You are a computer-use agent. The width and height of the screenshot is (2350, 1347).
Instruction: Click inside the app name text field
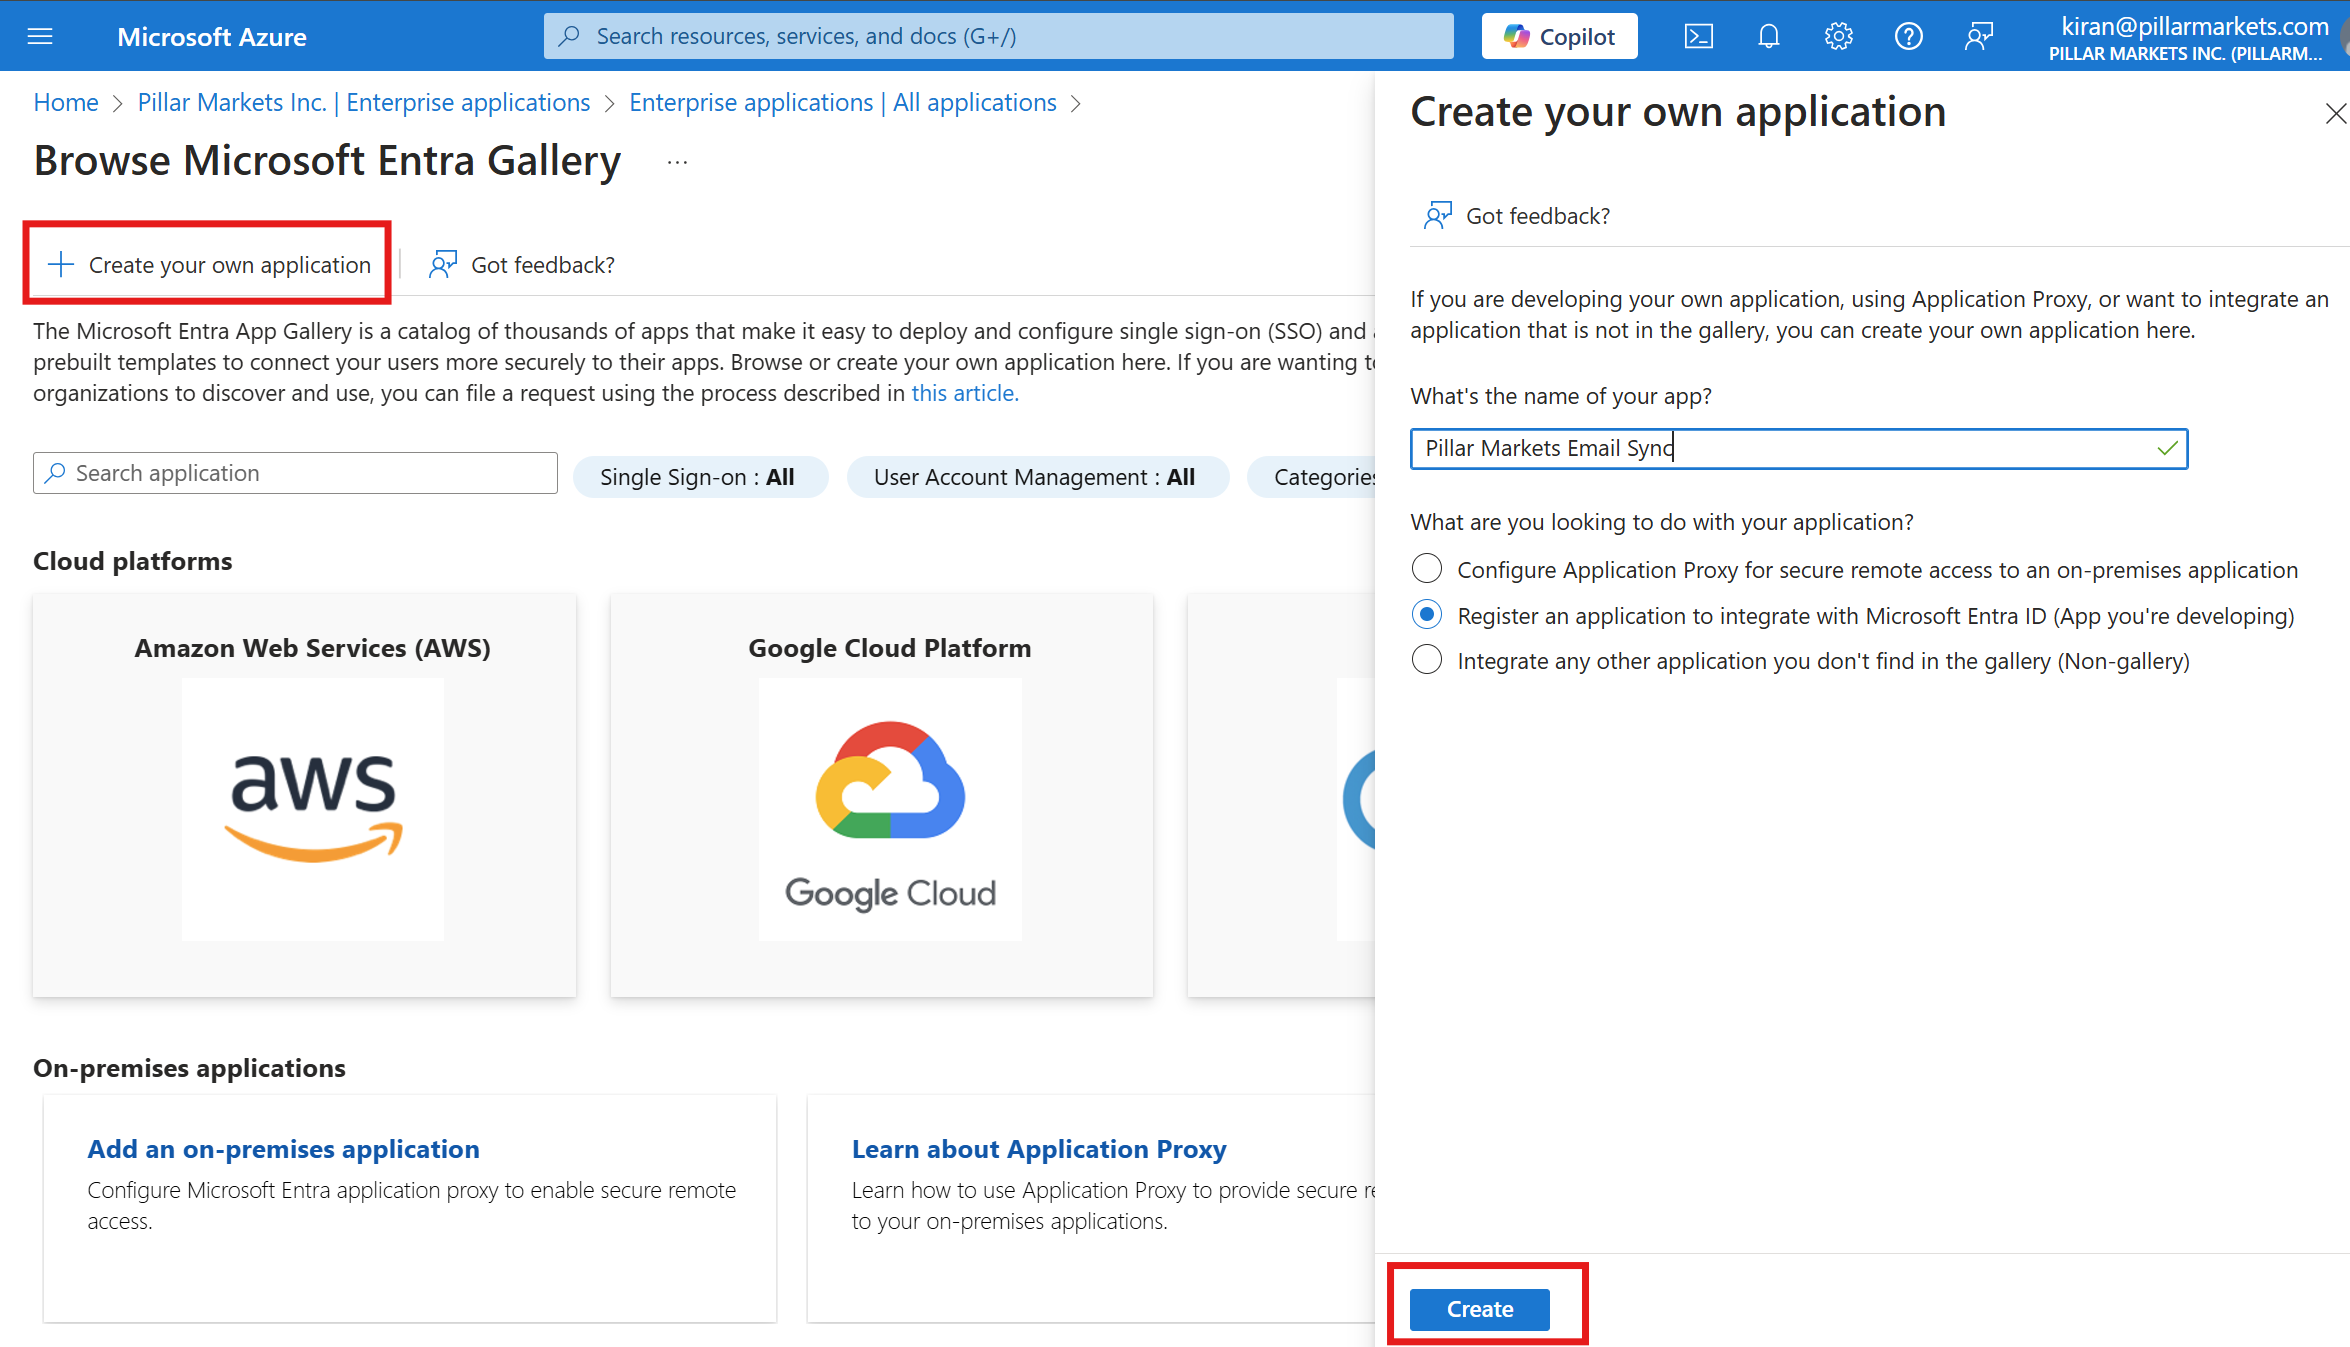pyautogui.click(x=1798, y=448)
